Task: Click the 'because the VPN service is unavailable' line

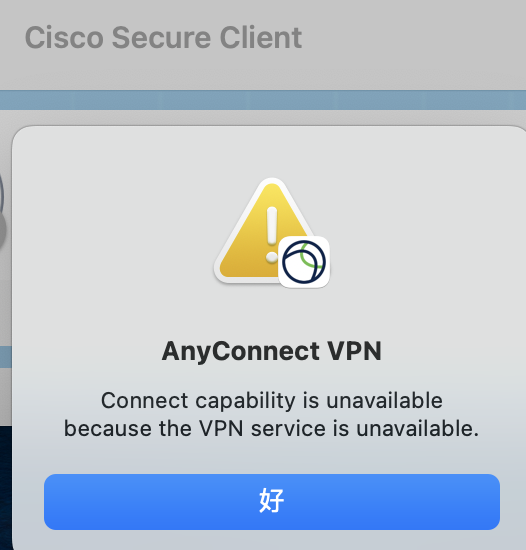Action: click(x=272, y=428)
